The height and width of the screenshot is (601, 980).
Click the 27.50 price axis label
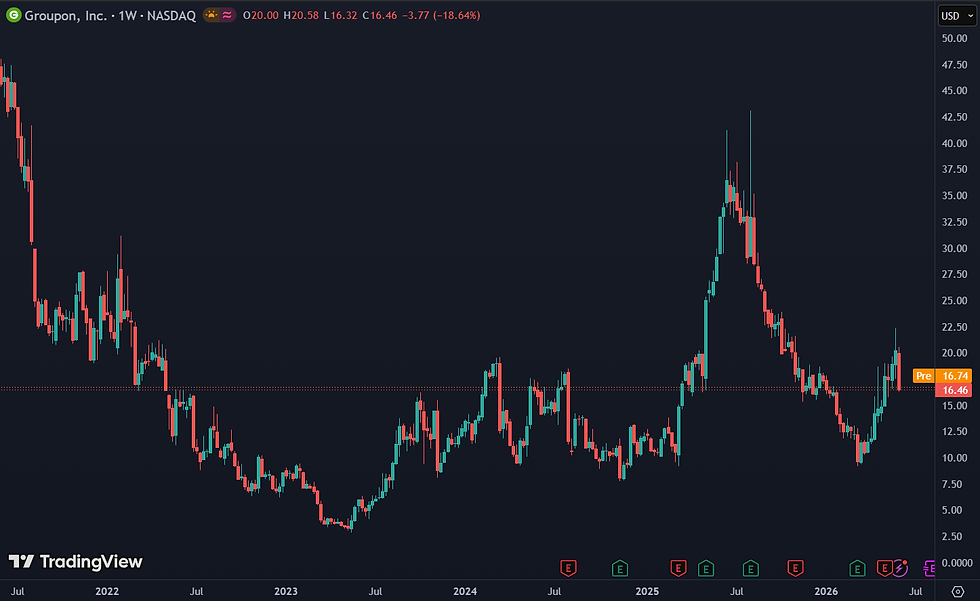pyautogui.click(x=954, y=274)
